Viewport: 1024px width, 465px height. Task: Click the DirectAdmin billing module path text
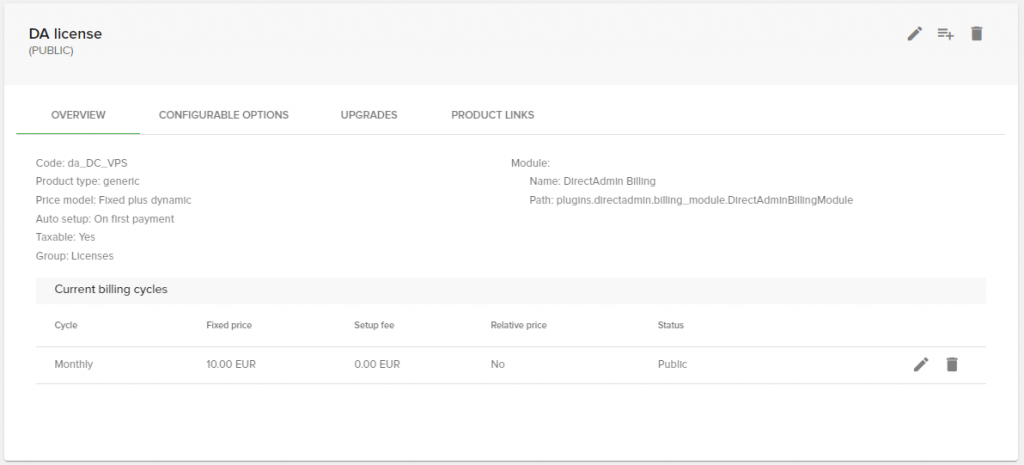pyautogui.click(x=690, y=200)
